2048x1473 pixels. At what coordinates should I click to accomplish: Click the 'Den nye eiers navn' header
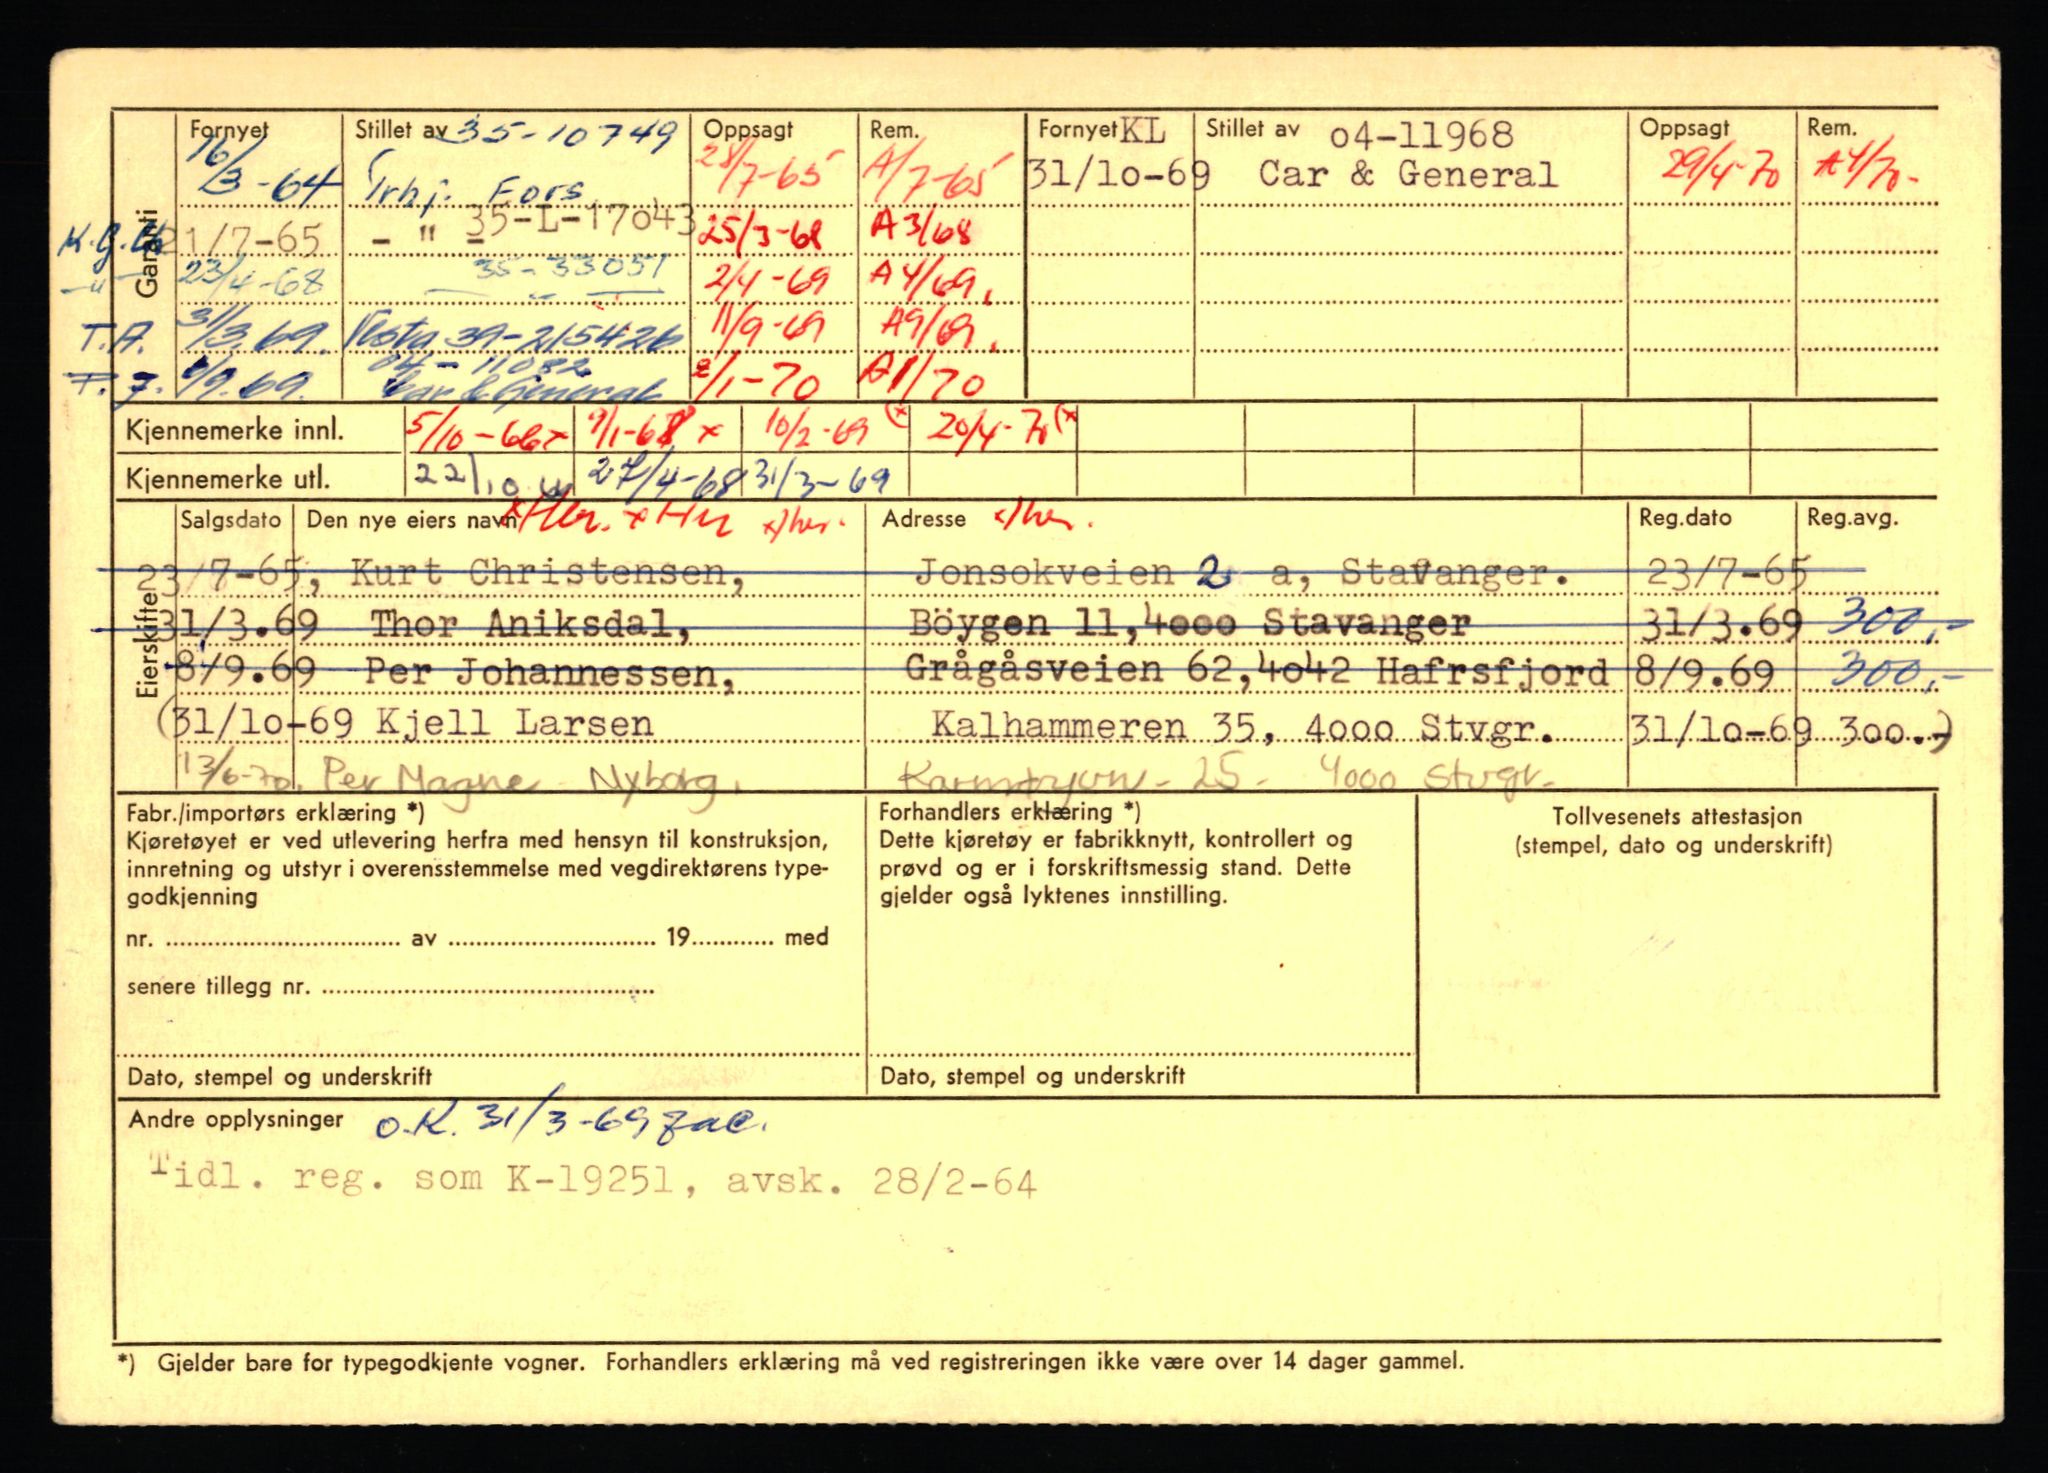[x=410, y=519]
